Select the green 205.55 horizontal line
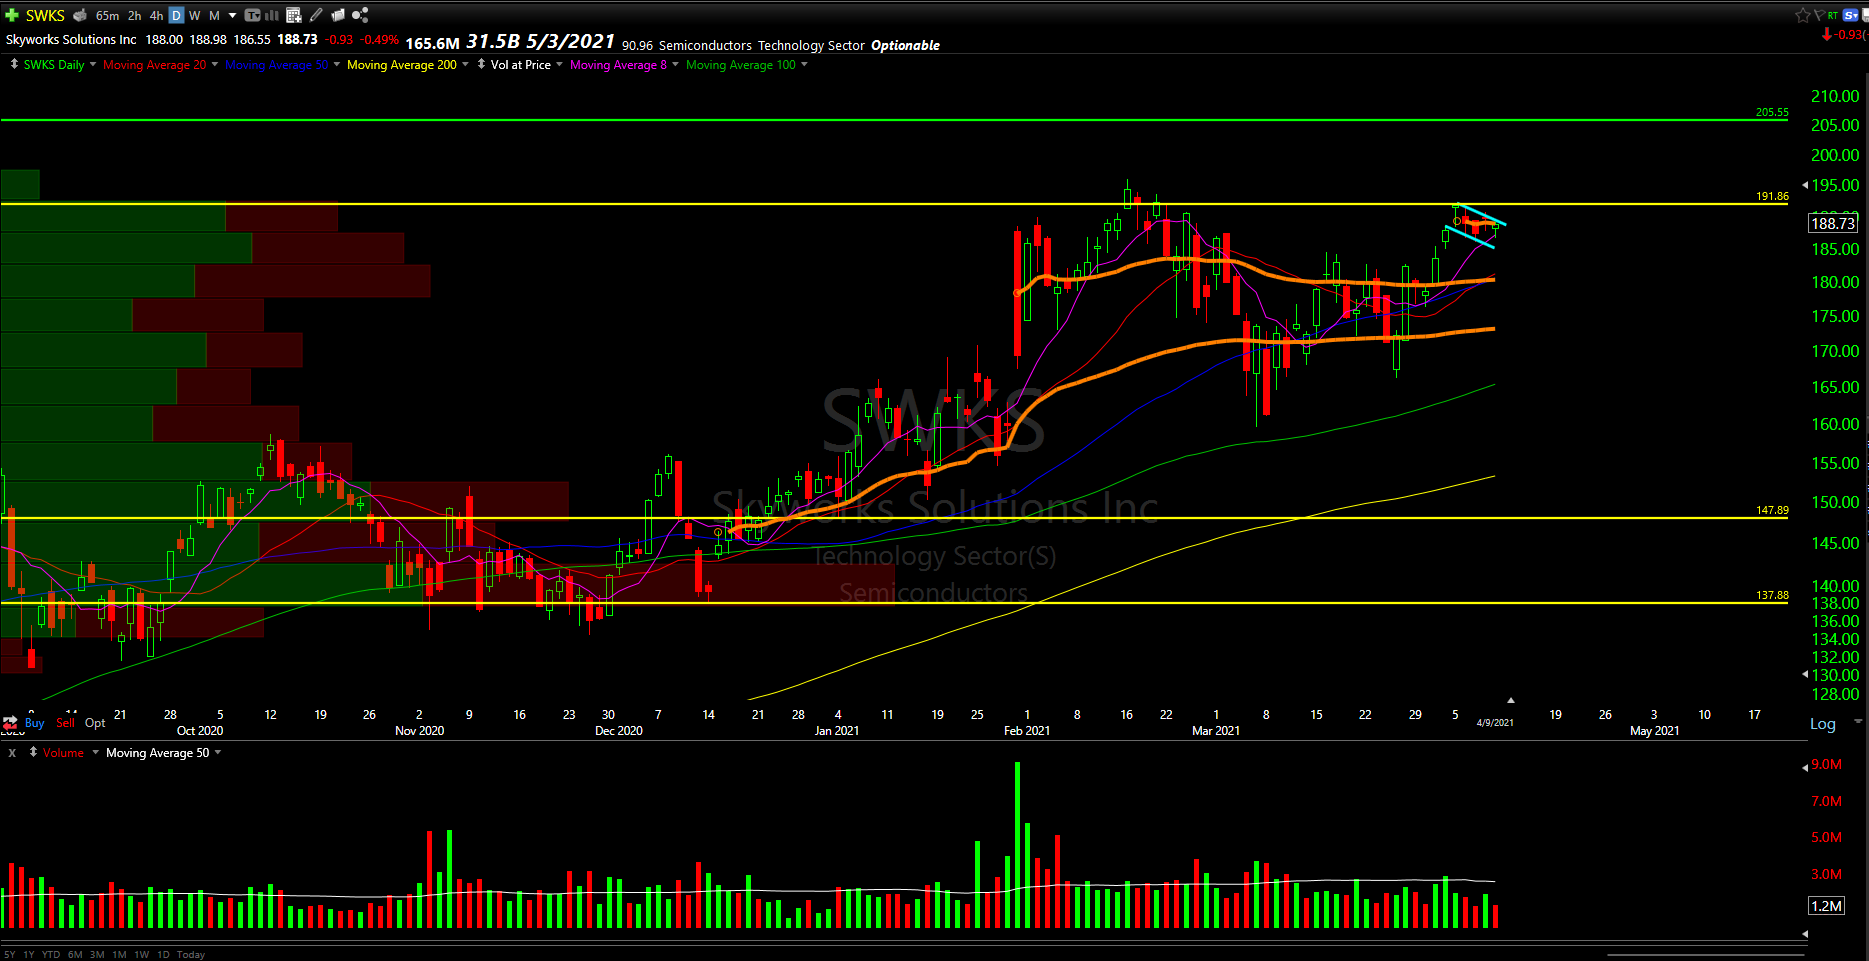The image size is (1869, 961). click(894, 120)
